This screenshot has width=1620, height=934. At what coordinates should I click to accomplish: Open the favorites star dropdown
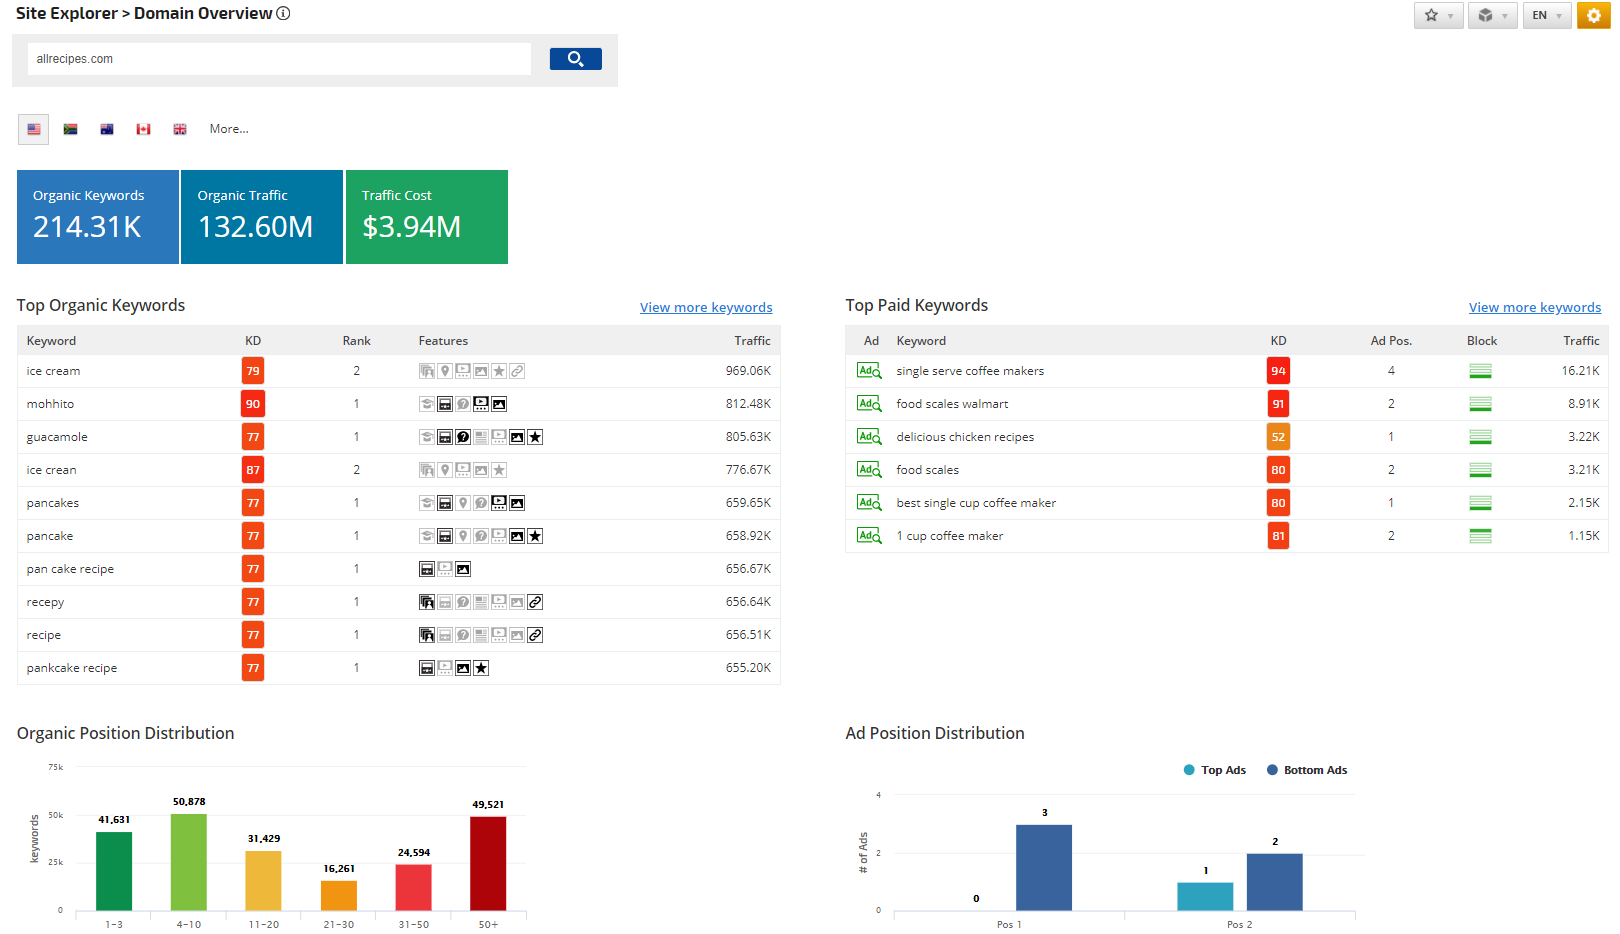click(1438, 15)
